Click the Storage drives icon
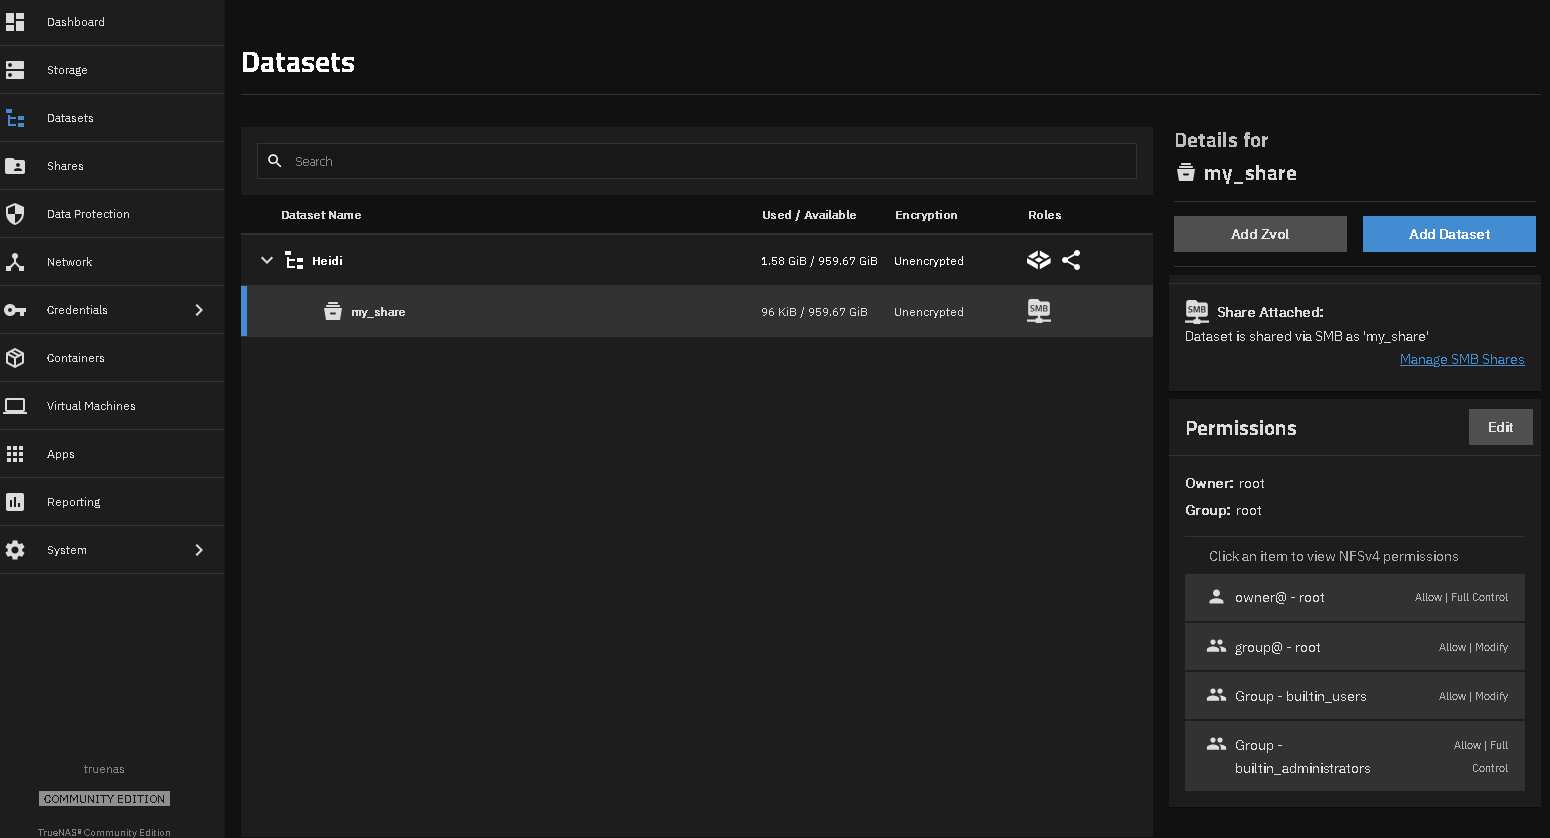Screen dimensions: 1550x838 pyautogui.click(x=15, y=70)
